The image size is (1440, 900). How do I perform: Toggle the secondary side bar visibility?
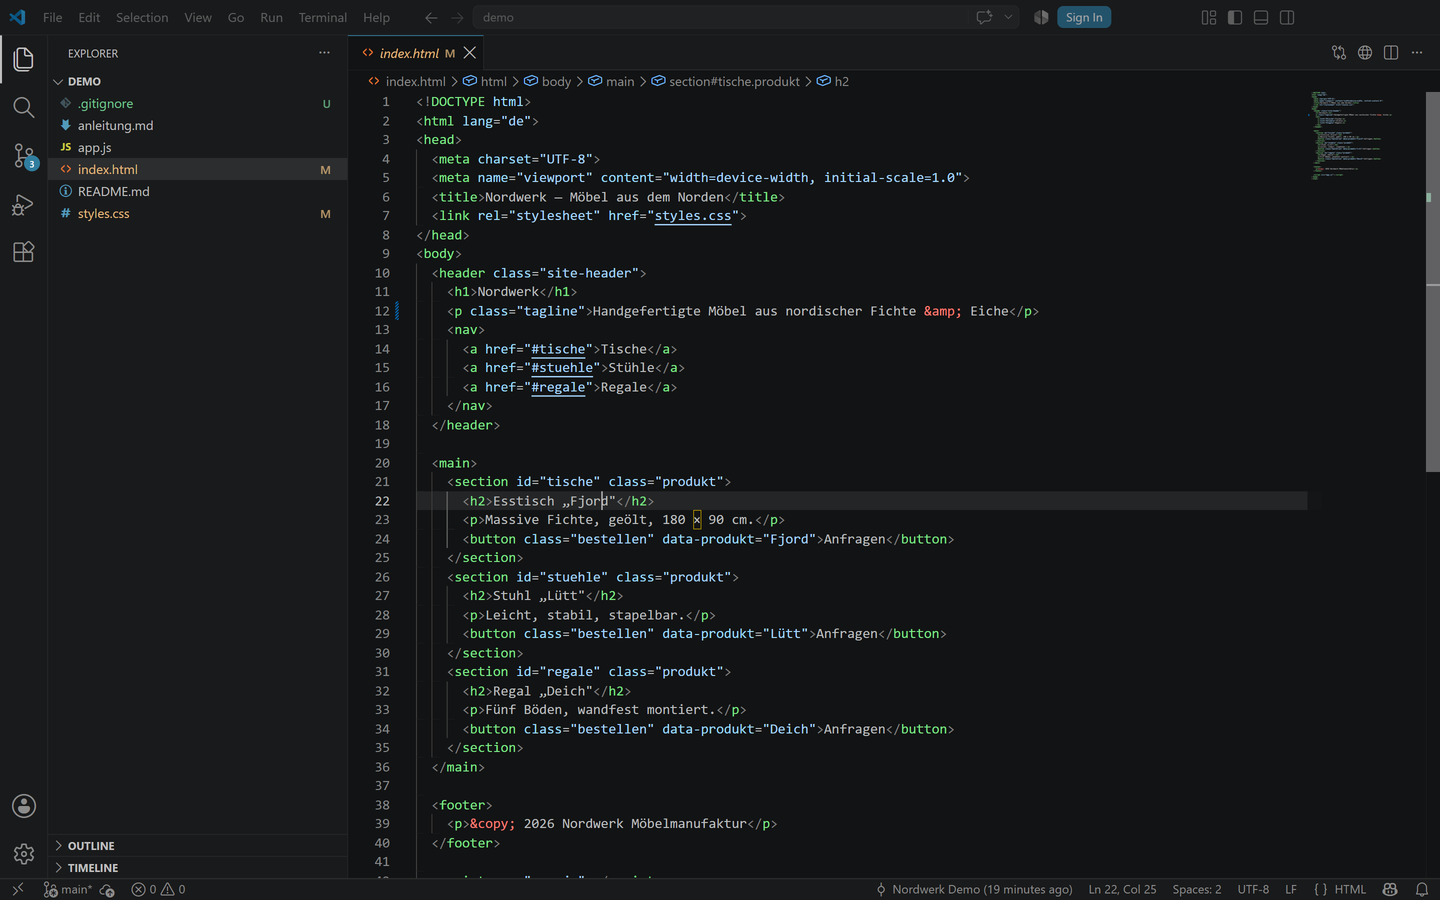1287,17
